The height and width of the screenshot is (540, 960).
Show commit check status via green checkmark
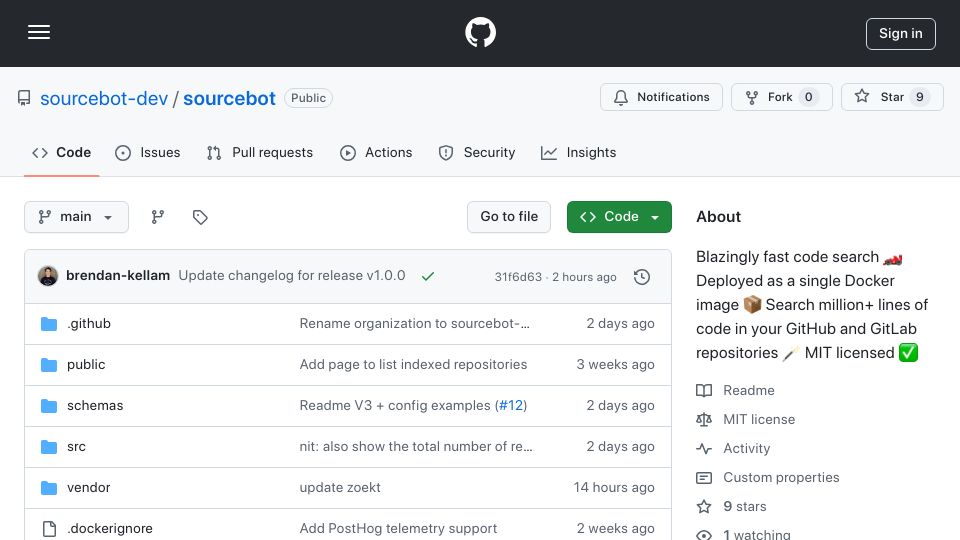pos(428,276)
